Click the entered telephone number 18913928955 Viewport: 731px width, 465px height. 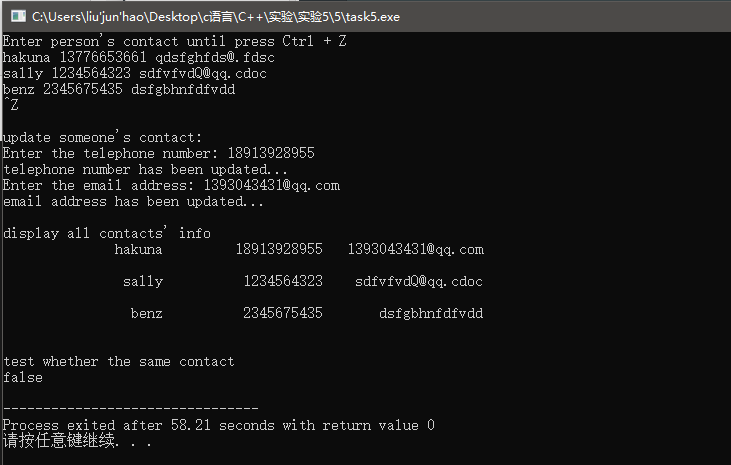(x=271, y=153)
